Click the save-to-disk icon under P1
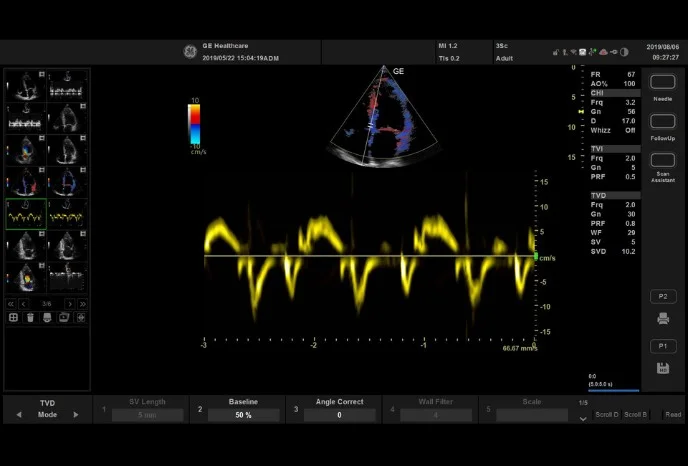 click(x=662, y=368)
